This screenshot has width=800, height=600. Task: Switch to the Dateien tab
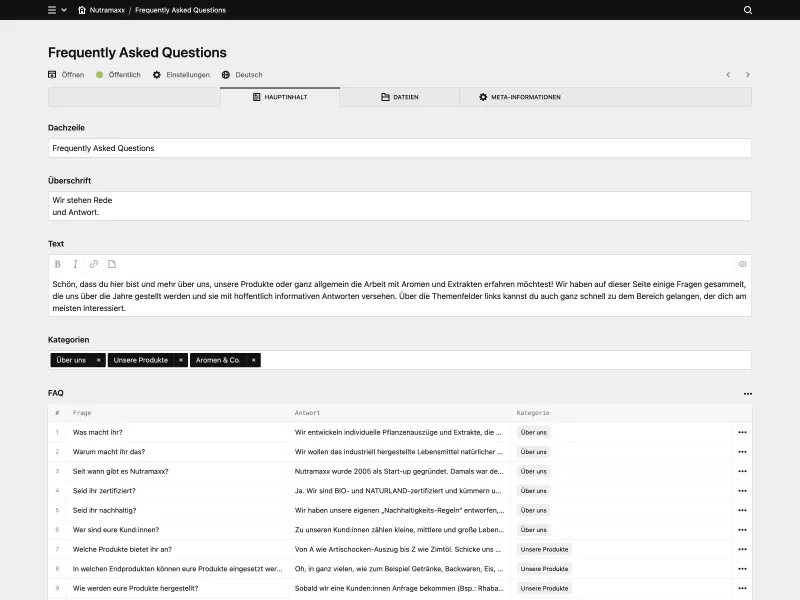[x=406, y=97]
